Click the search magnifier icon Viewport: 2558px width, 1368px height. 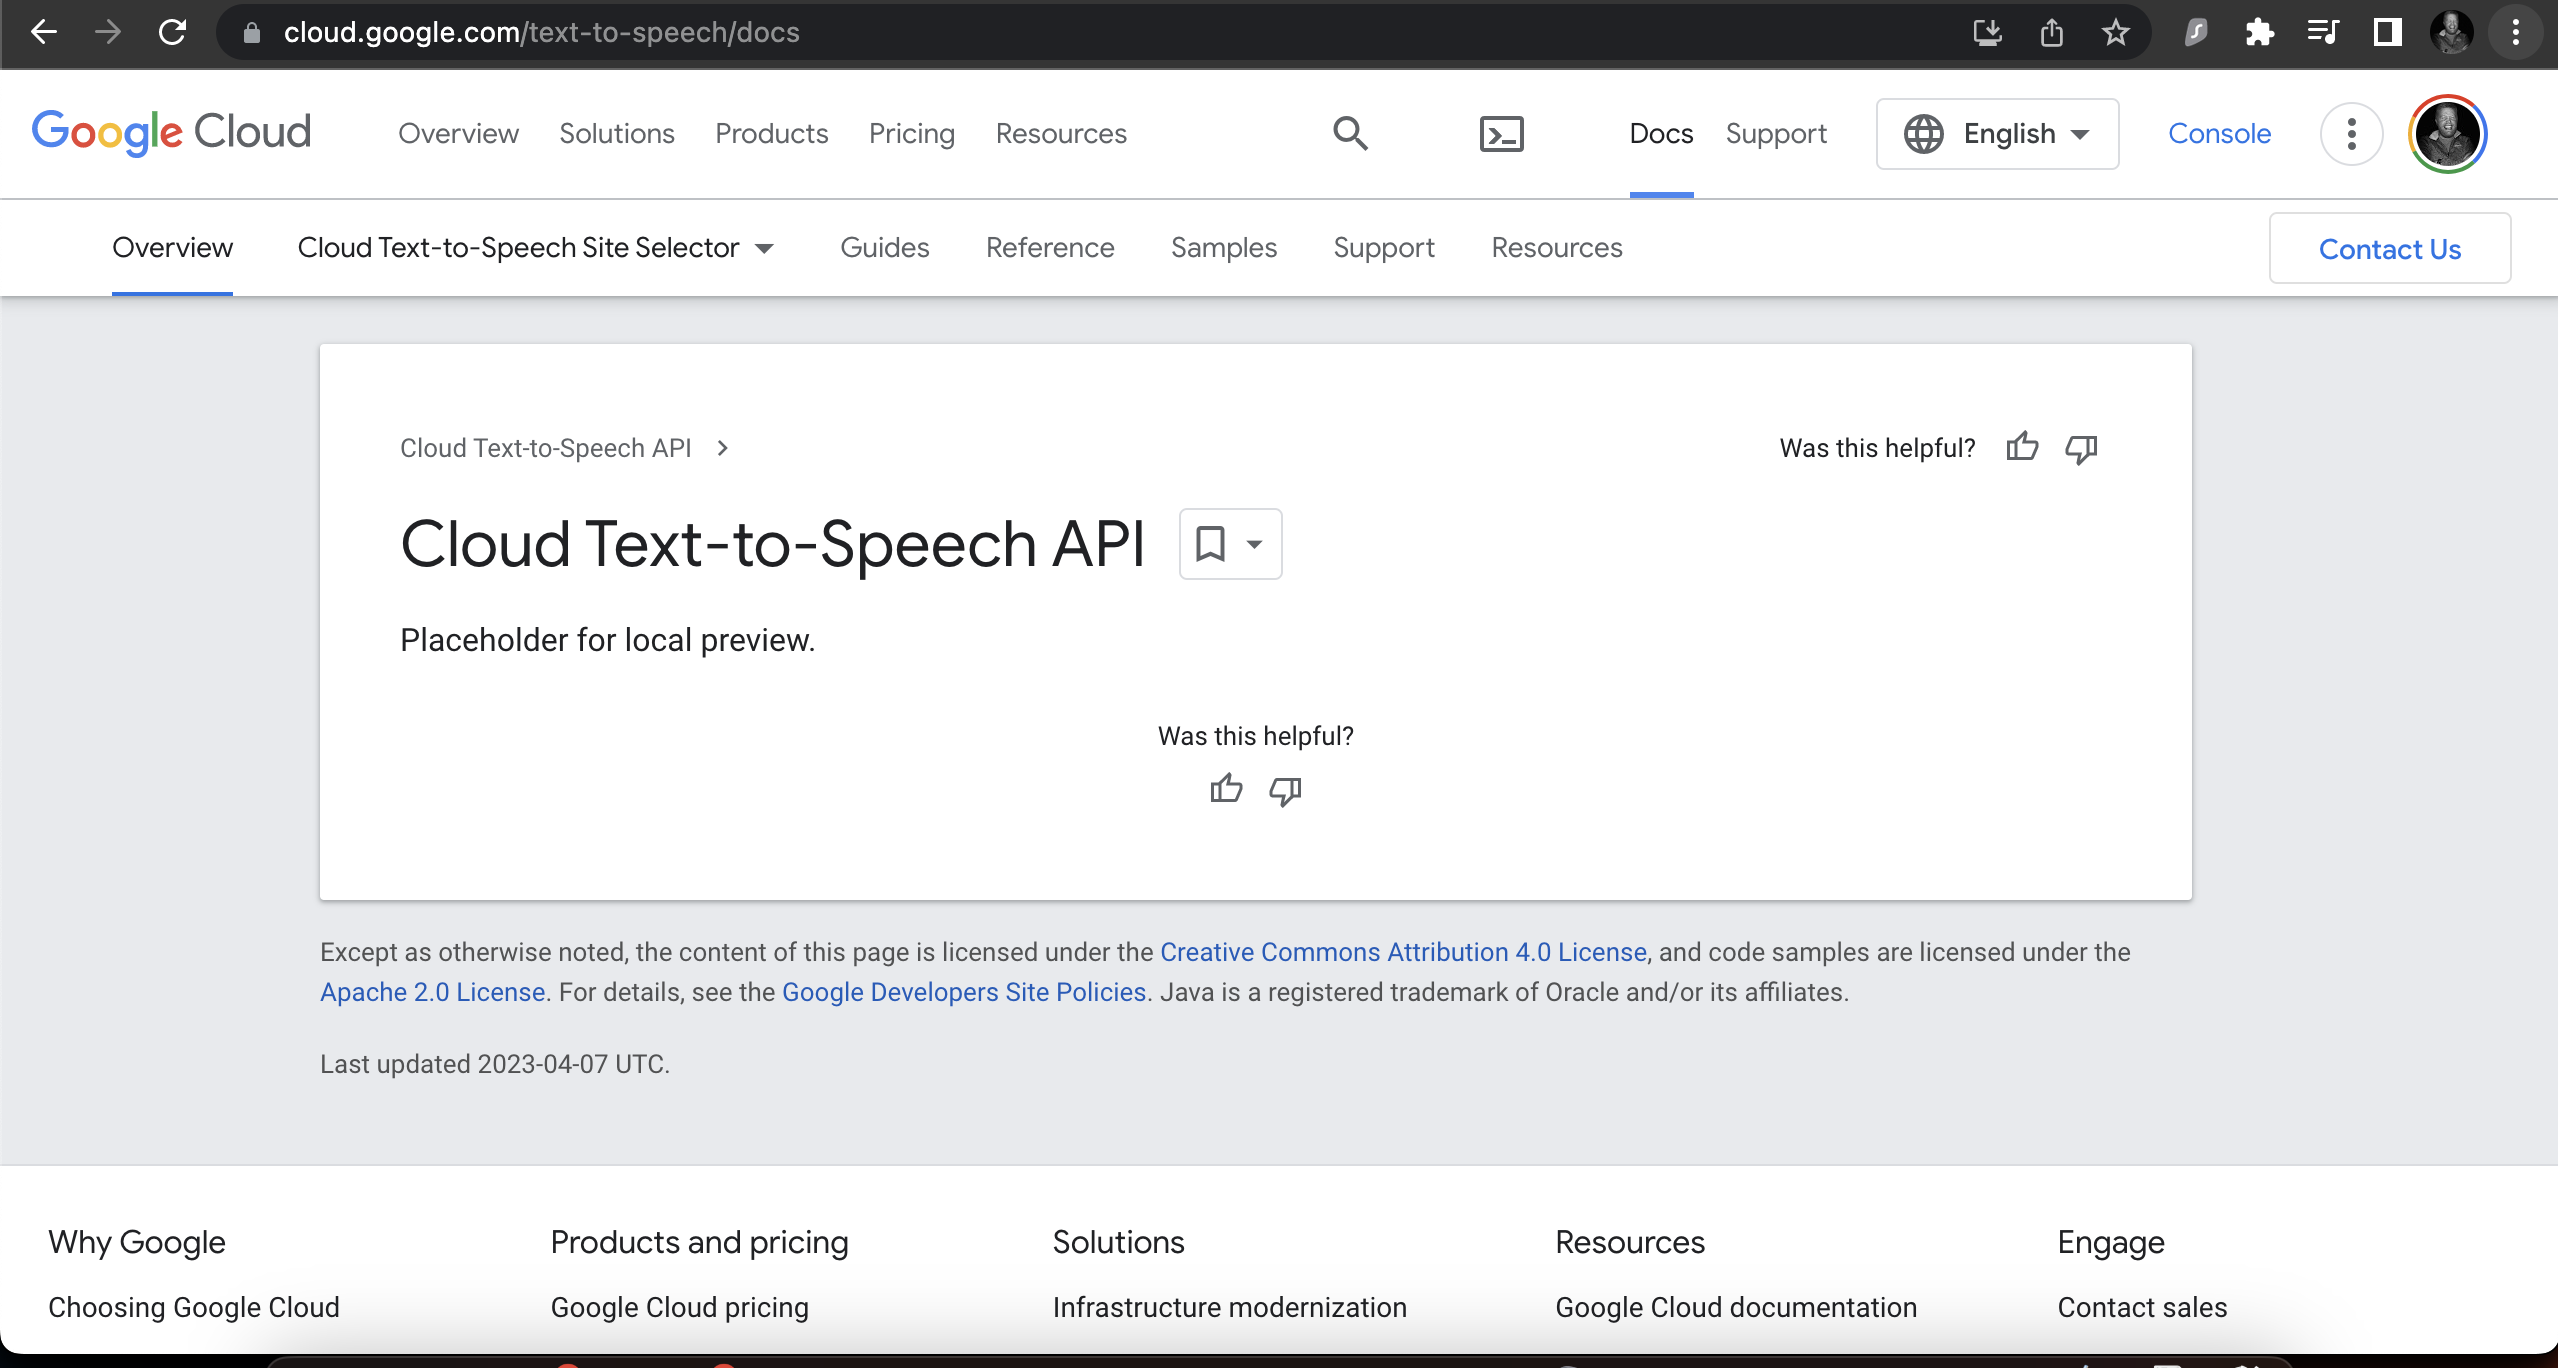pyautogui.click(x=1350, y=133)
